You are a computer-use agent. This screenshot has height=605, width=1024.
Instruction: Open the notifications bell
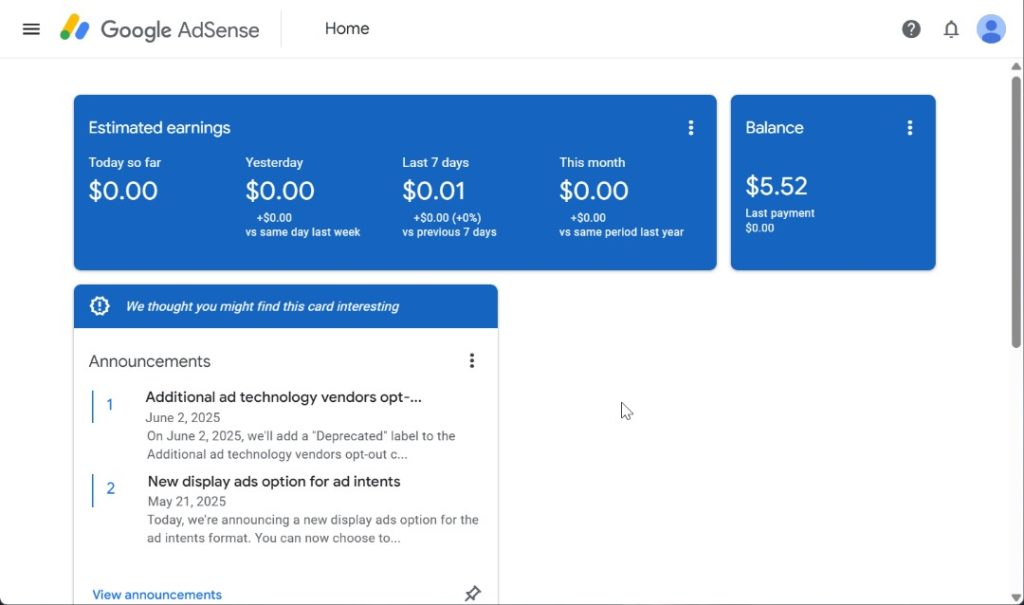click(x=951, y=29)
